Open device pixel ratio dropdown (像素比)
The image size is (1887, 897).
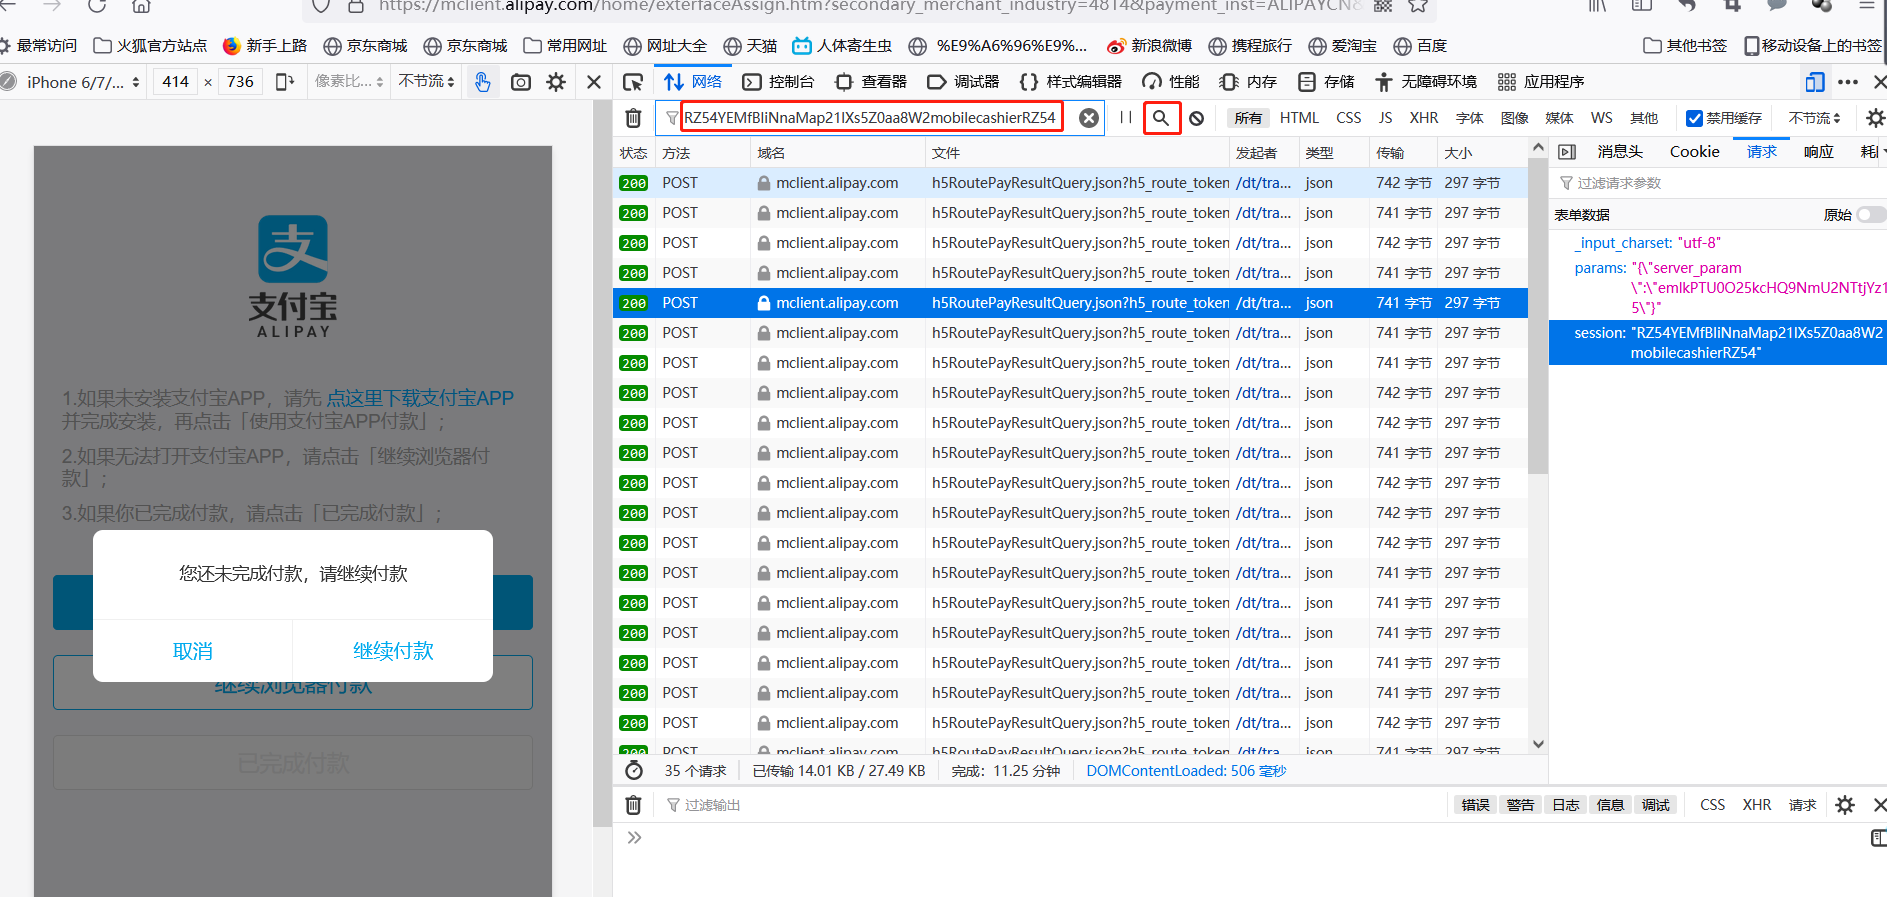click(348, 82)
